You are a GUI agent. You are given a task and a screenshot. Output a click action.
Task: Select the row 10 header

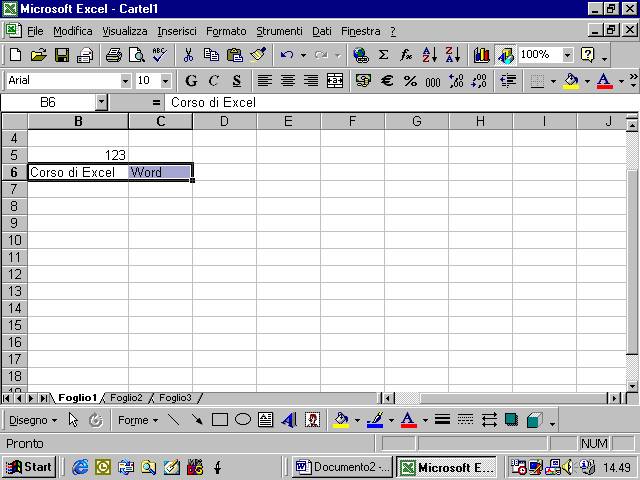[x=15, y=240]
